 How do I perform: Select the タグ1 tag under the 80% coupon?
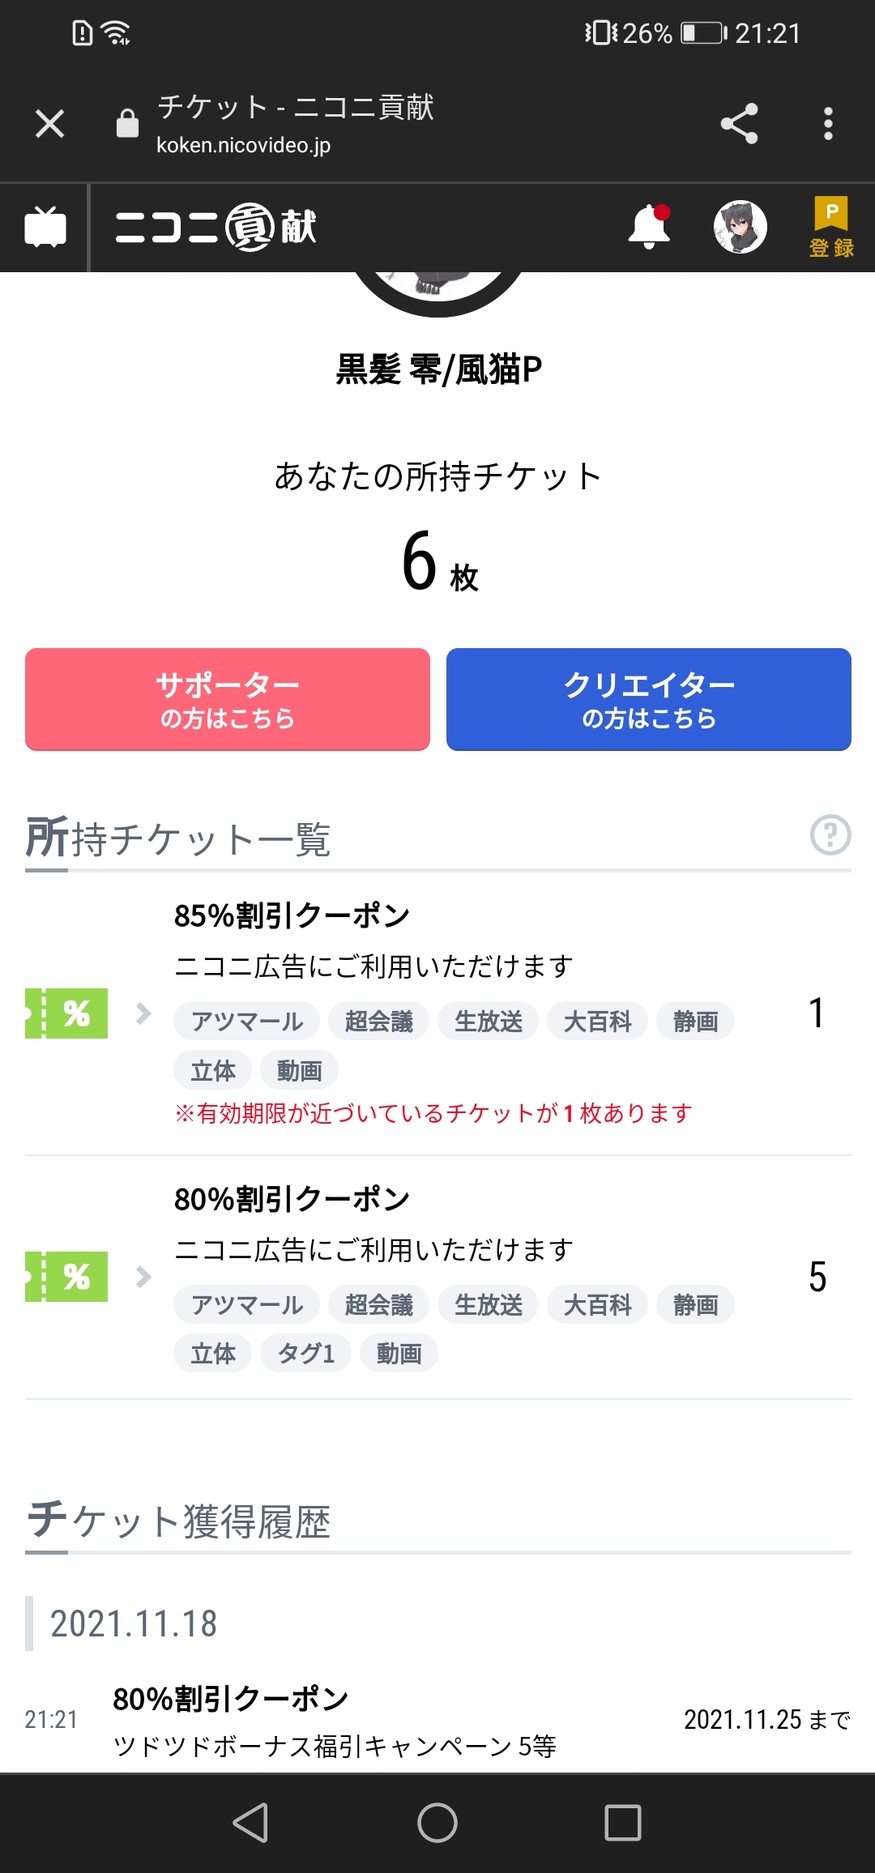(x=306, y=1354)
